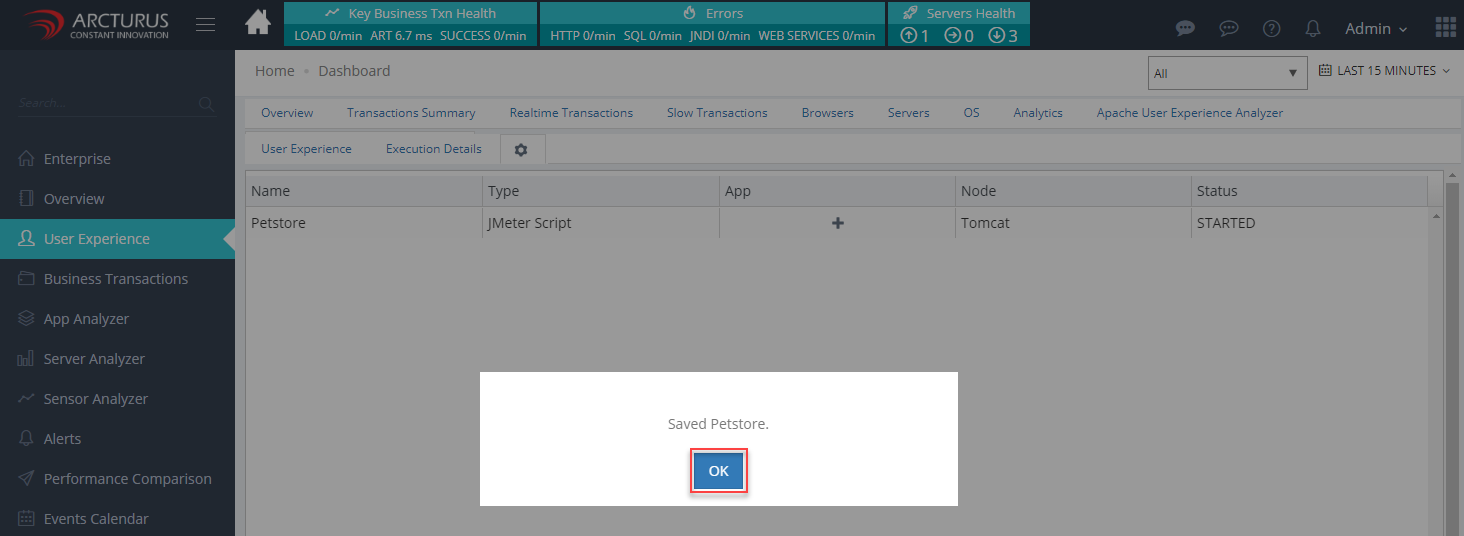Click inside the sidebar Search field
Viewport: 1464px width, 536px height.
pos(105,103)
